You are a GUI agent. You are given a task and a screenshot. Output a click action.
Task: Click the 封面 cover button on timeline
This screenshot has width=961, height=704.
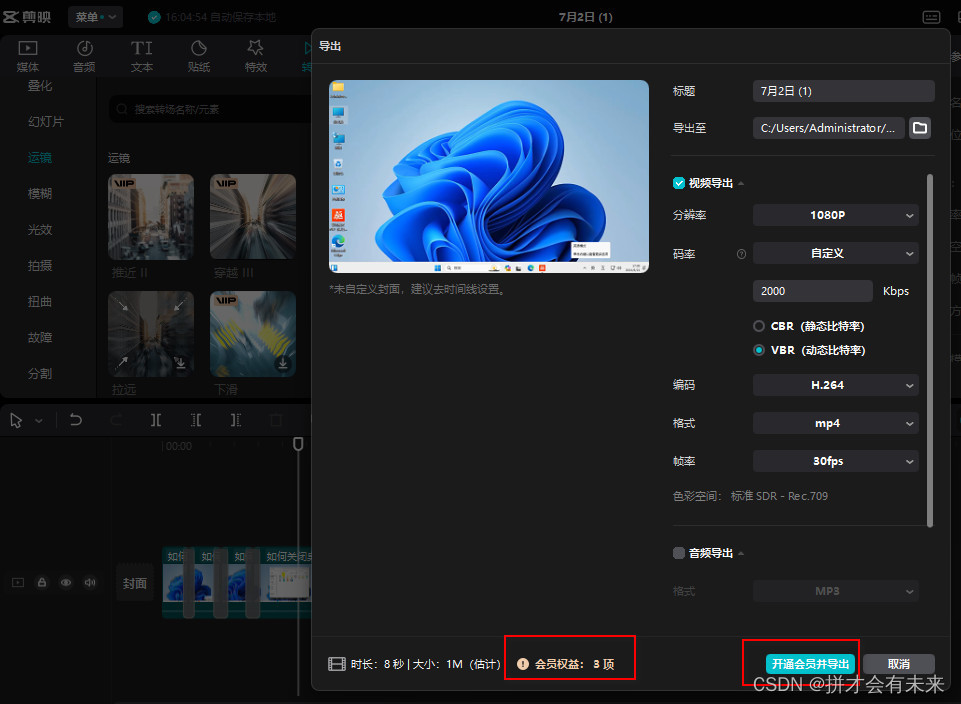[x=135, y=583]
